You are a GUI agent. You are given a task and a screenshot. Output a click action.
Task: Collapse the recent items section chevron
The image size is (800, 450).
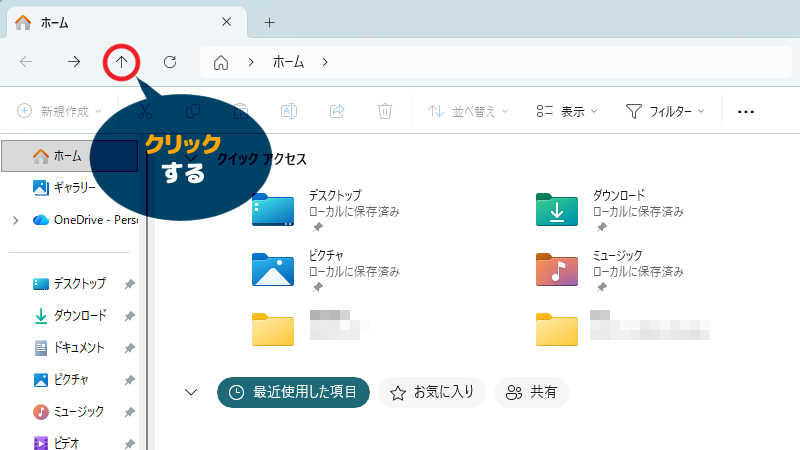pyautogui.click(x=191, y=392)
